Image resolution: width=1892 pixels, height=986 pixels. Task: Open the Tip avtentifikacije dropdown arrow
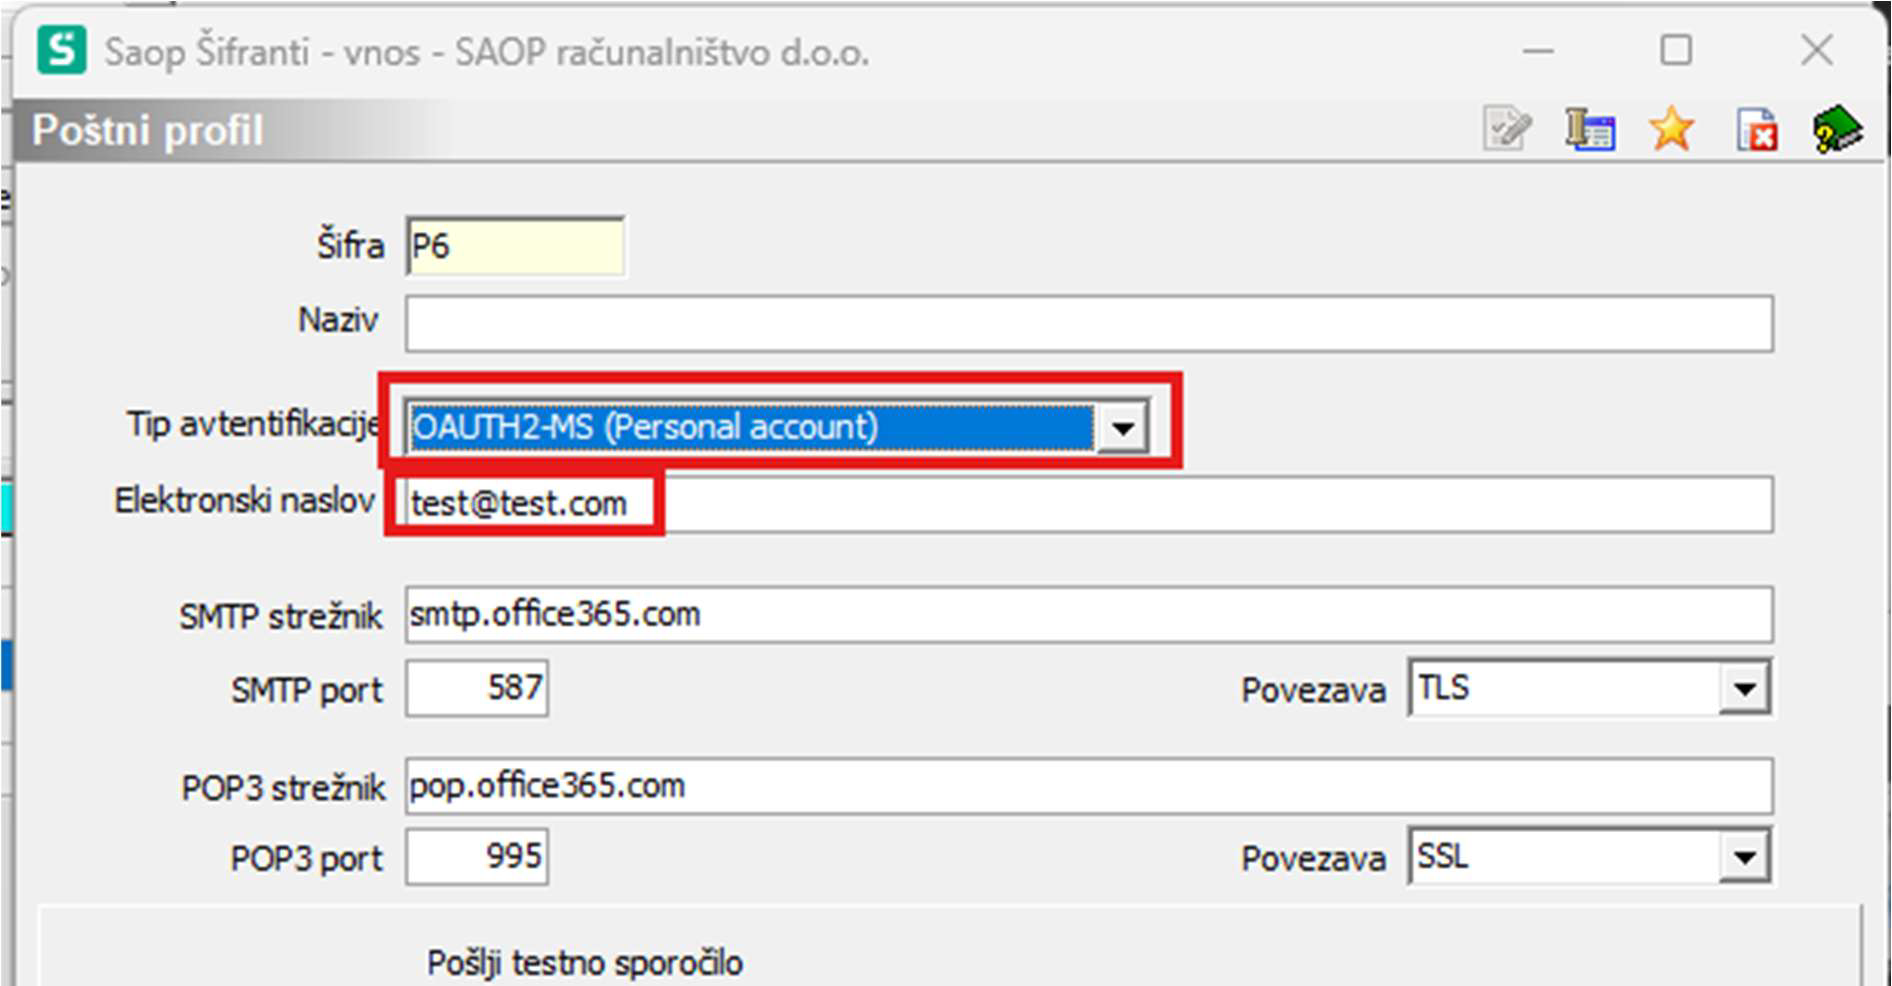coord(1123,428)
